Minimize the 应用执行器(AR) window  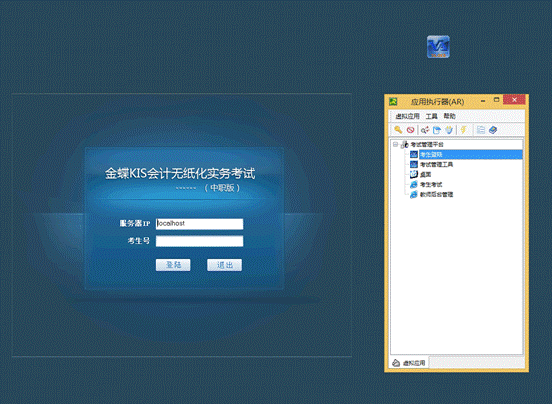(483, 101)
